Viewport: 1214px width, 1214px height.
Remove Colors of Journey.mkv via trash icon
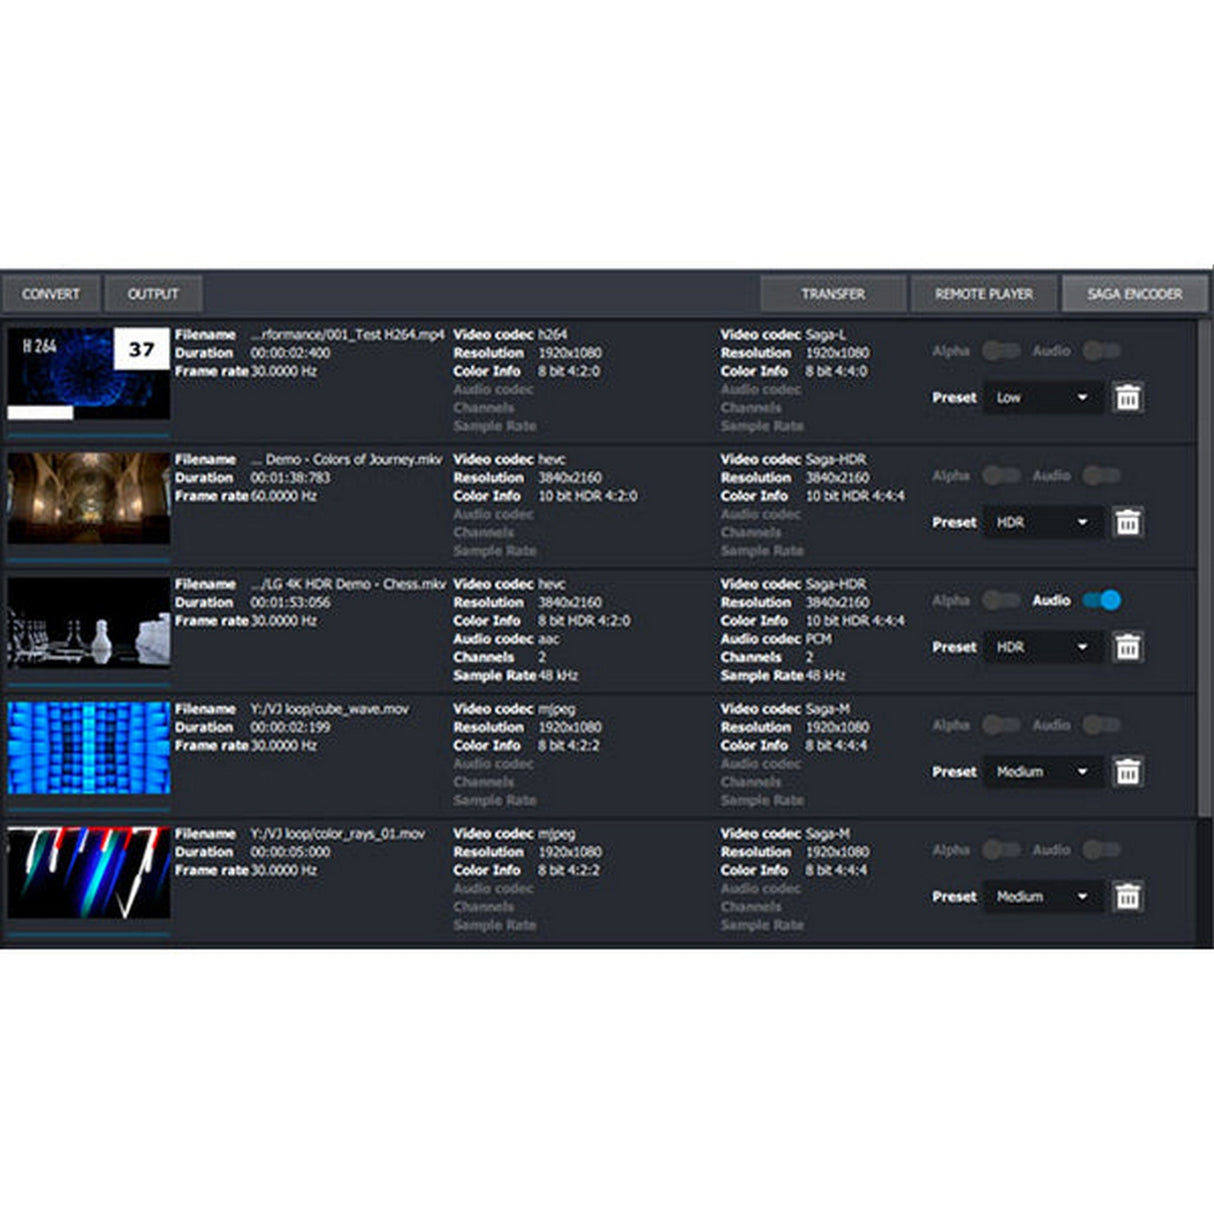(1128, 522)
